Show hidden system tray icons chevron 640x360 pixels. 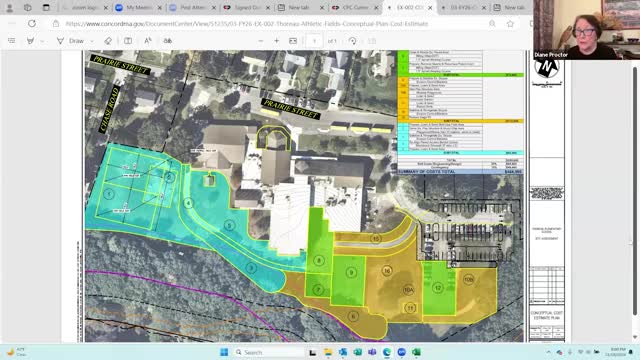[x=549, y=352]
